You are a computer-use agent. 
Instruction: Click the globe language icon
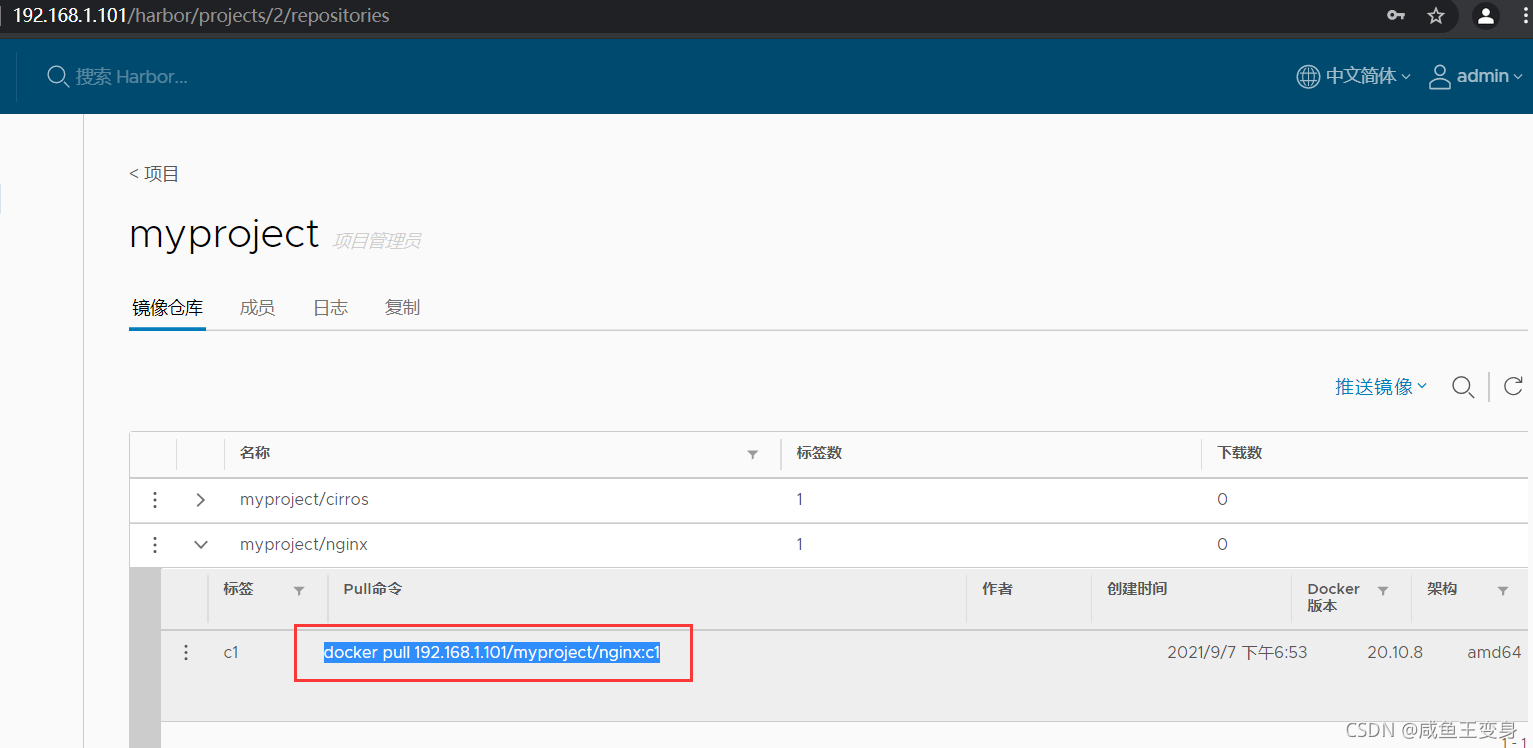point(1307,76)
